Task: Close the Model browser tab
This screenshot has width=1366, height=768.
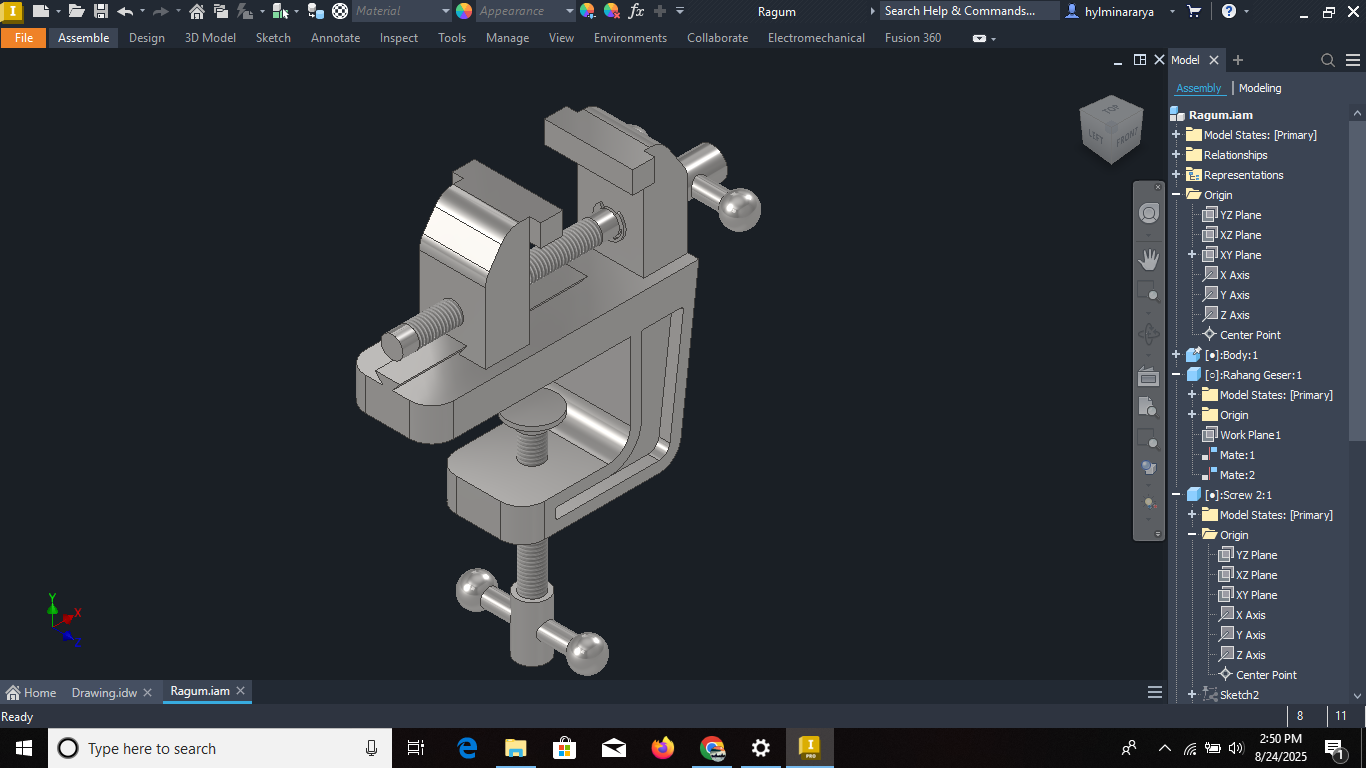Action: pos(1214,60)
